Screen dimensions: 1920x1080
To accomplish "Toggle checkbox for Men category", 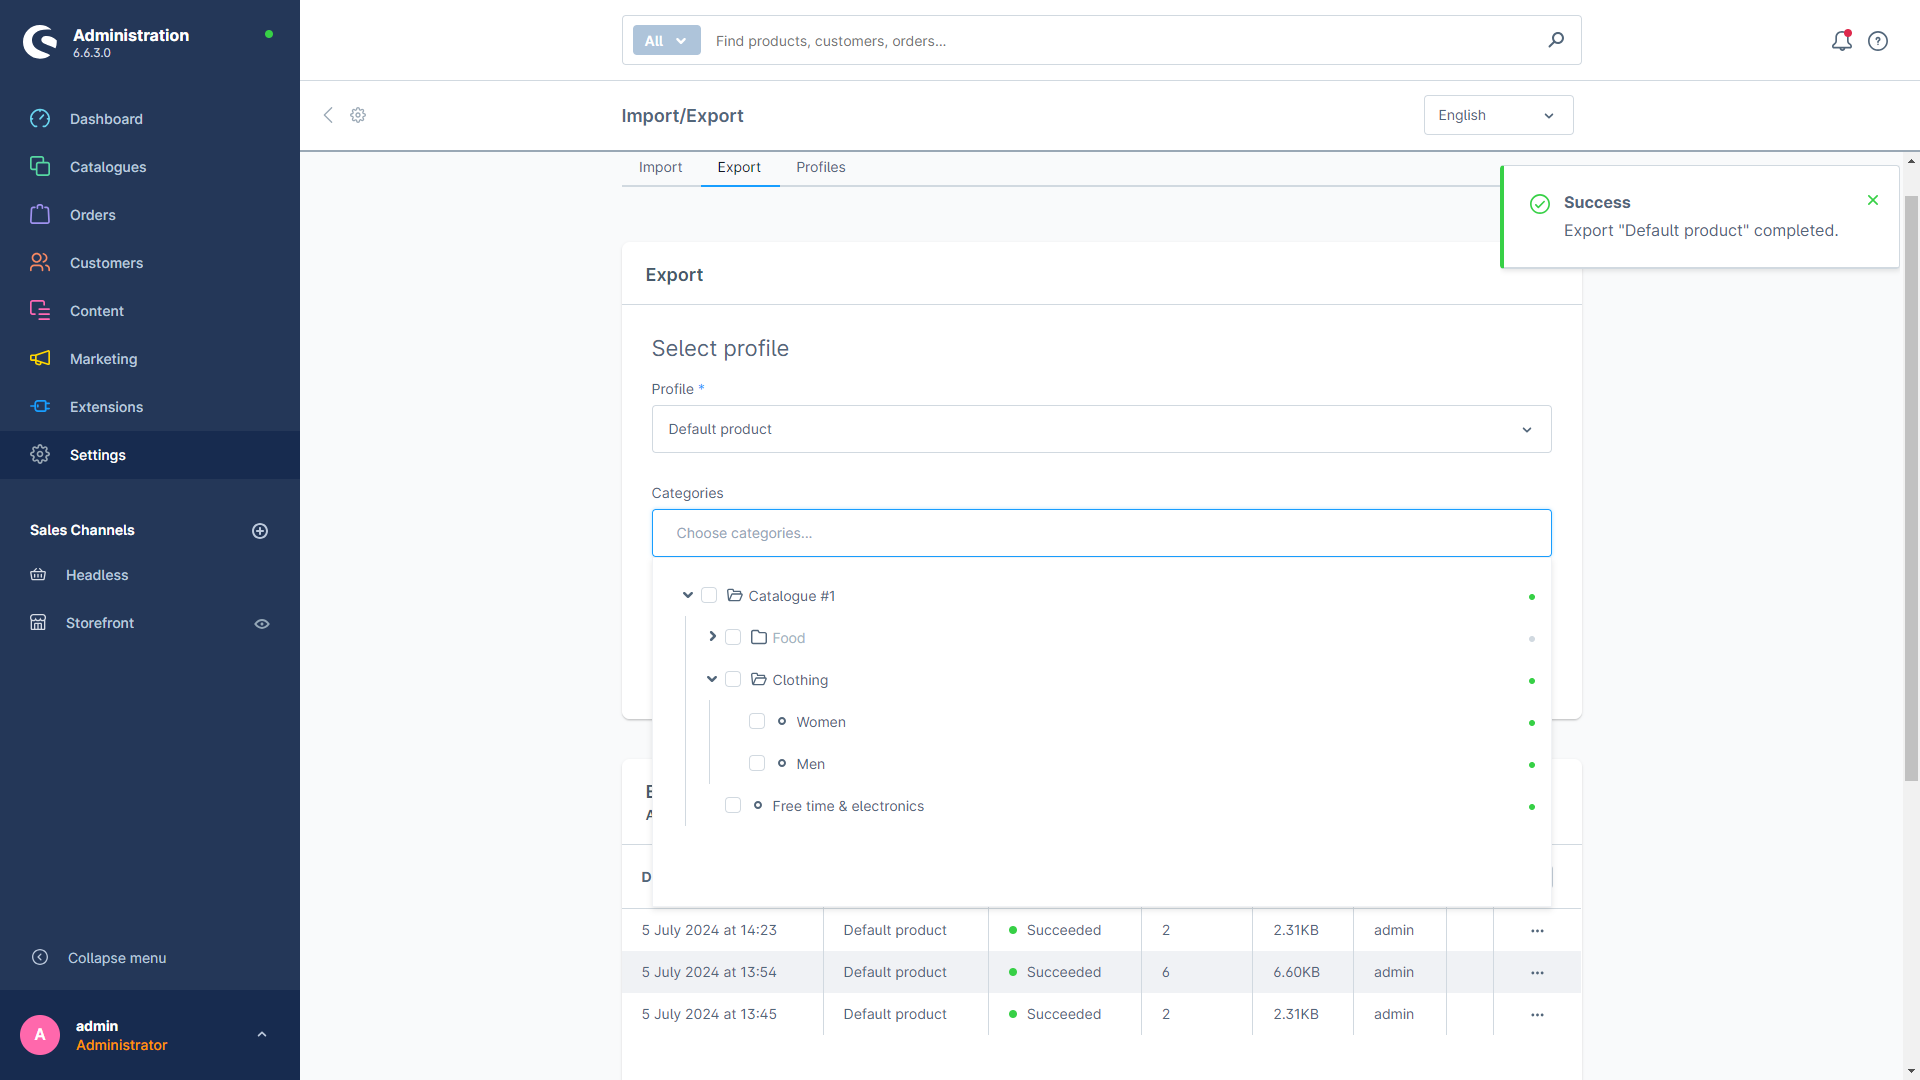I will click(757, 764).
